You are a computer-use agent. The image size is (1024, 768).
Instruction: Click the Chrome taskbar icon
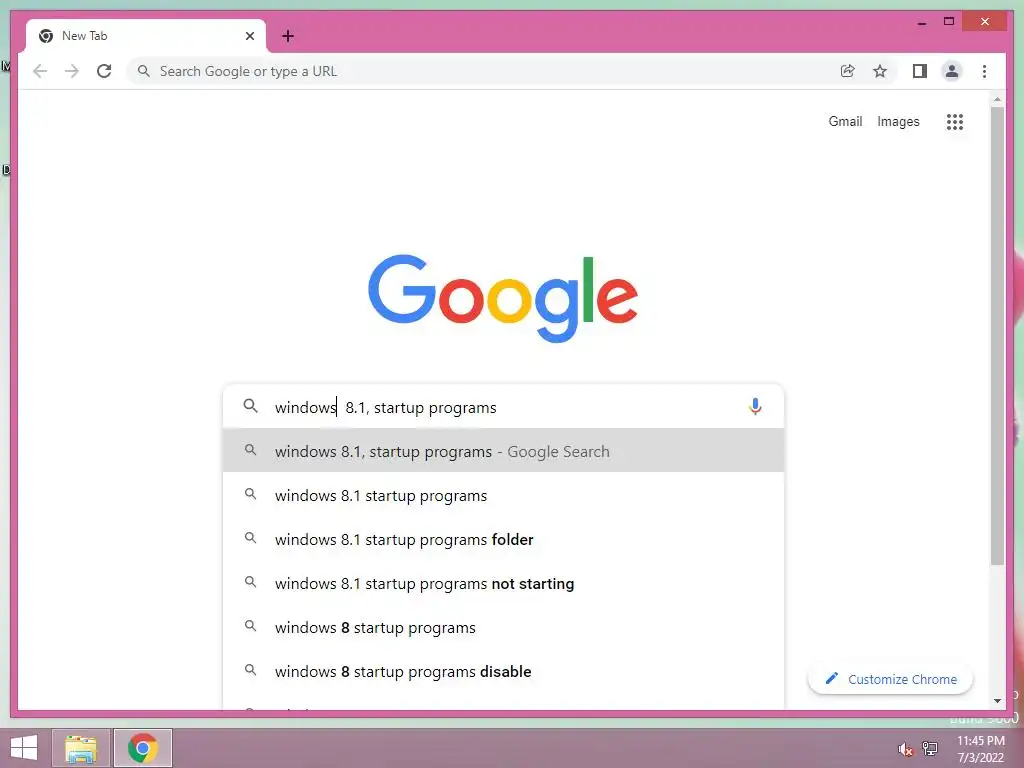coord(143,748)
